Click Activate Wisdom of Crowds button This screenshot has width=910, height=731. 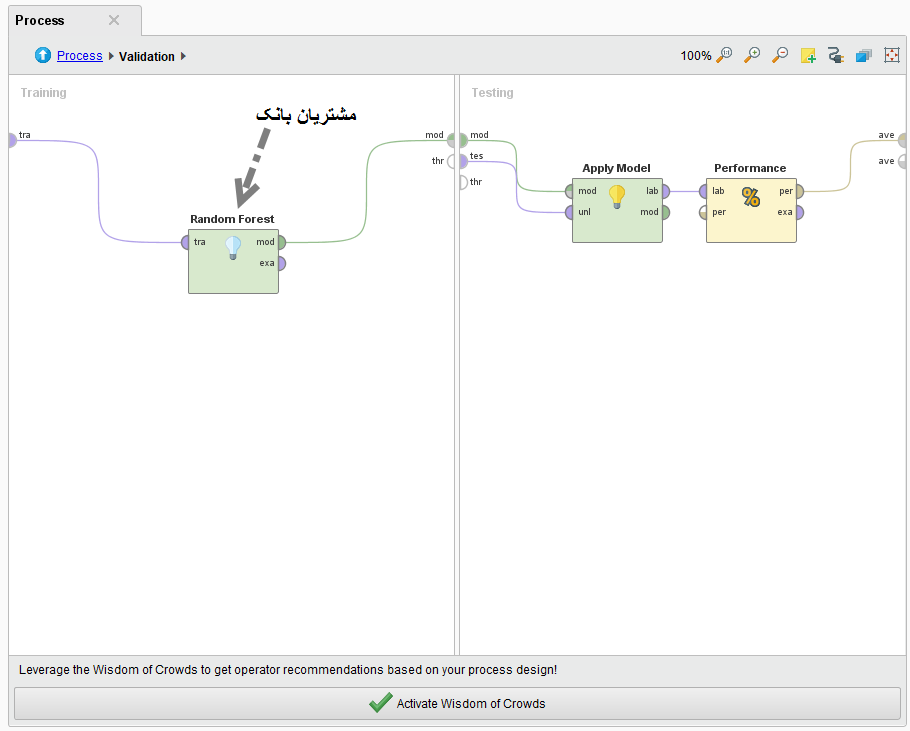coord(457,703)
